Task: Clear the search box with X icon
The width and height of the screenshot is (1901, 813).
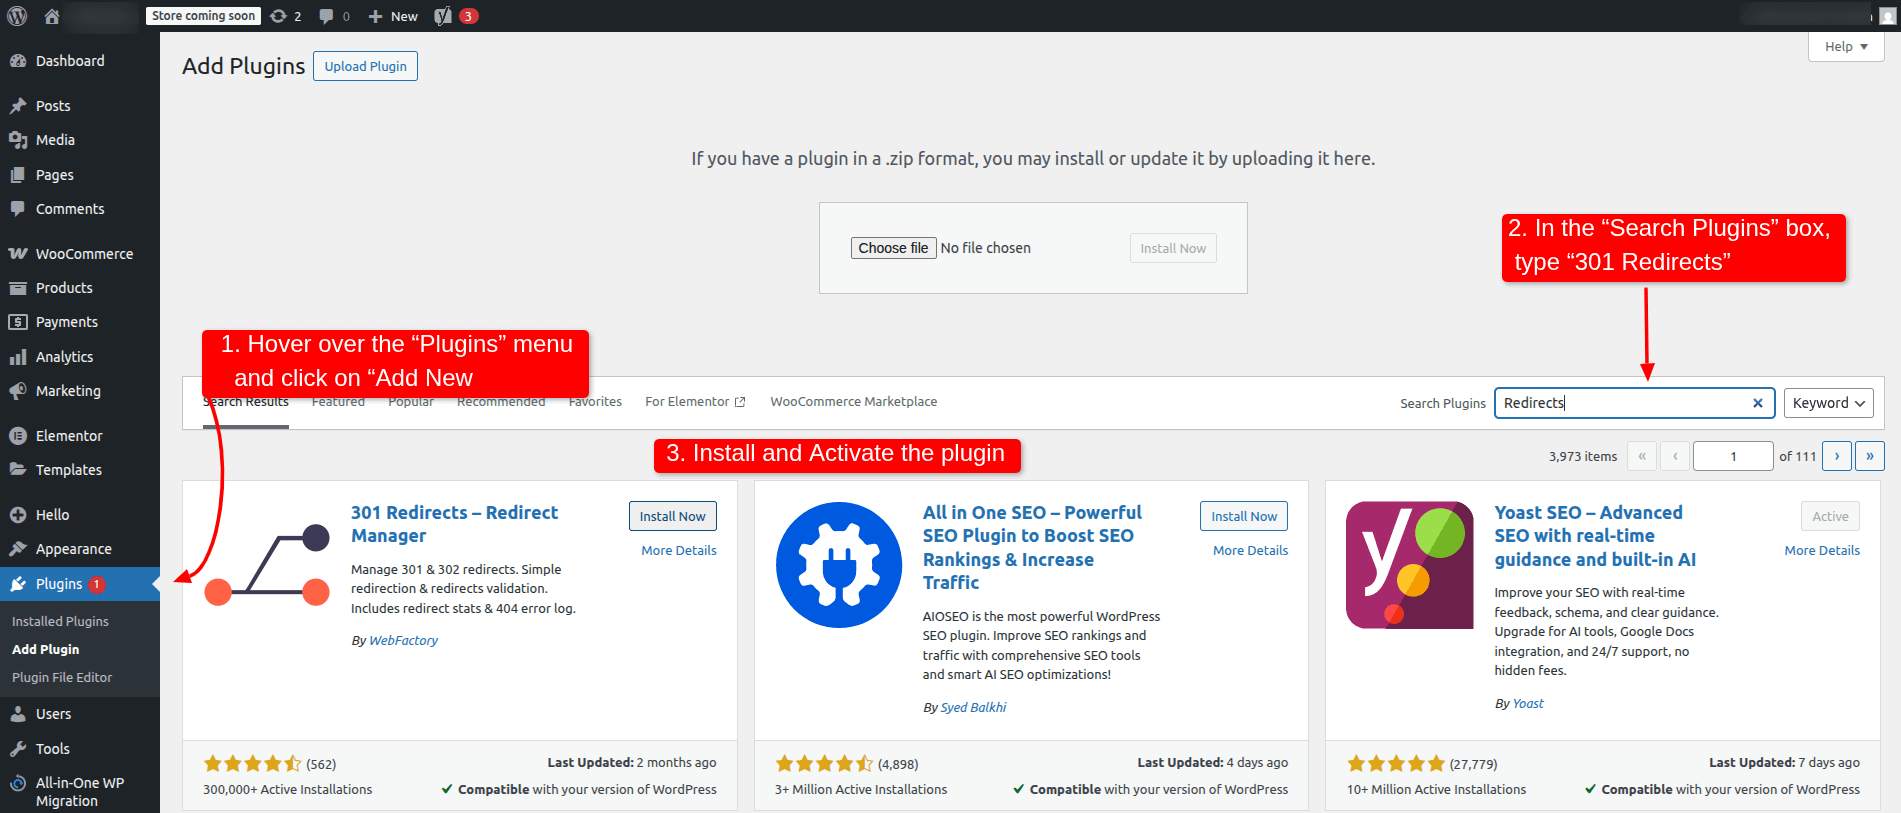Action: click(1758, 403)
